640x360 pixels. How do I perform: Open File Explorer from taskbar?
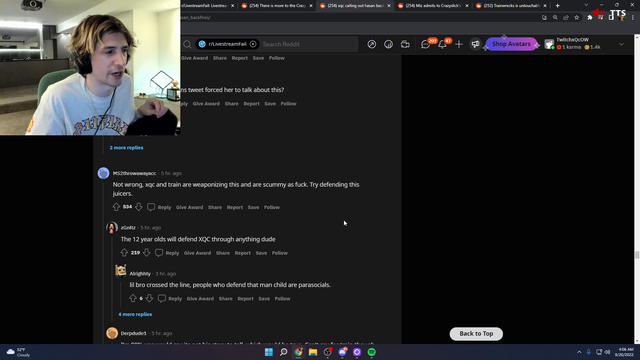click(x=313, y=352)
